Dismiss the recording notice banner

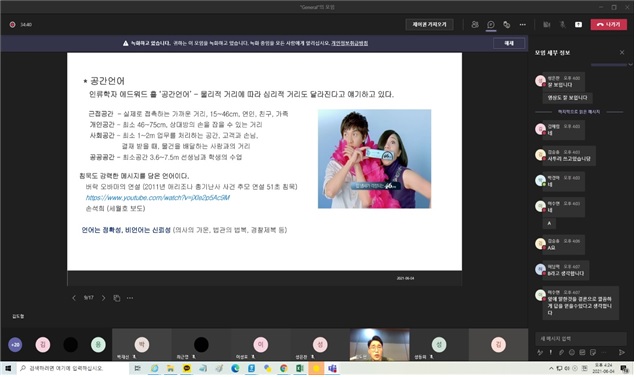(509, 43)
